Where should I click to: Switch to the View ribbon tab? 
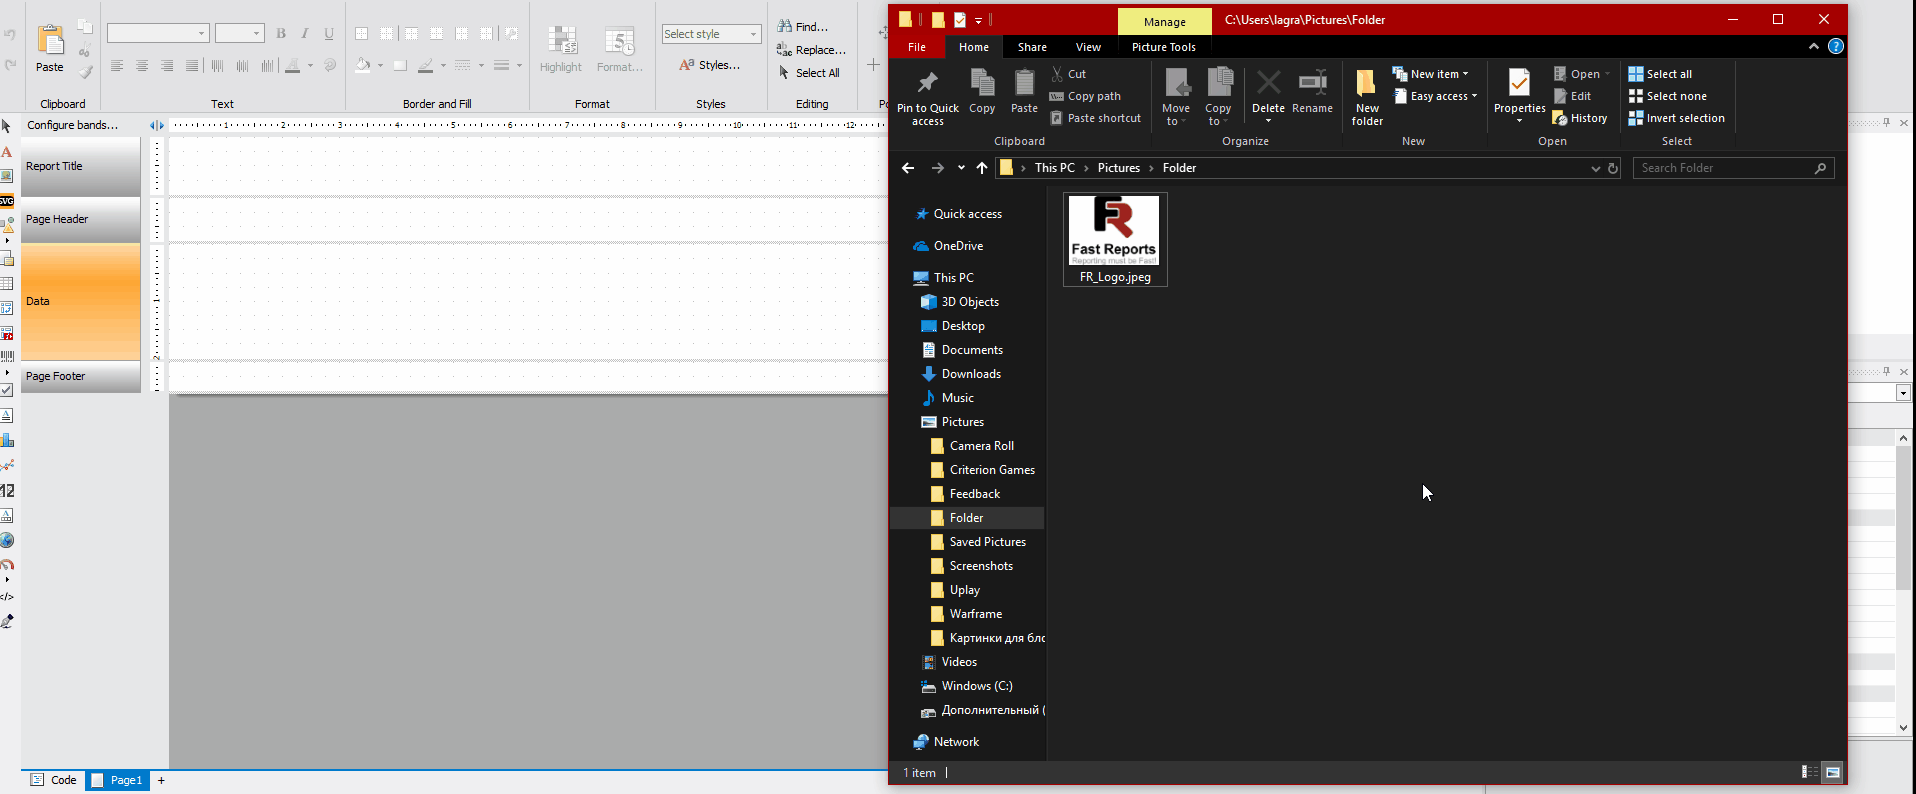pos(1088,47)
